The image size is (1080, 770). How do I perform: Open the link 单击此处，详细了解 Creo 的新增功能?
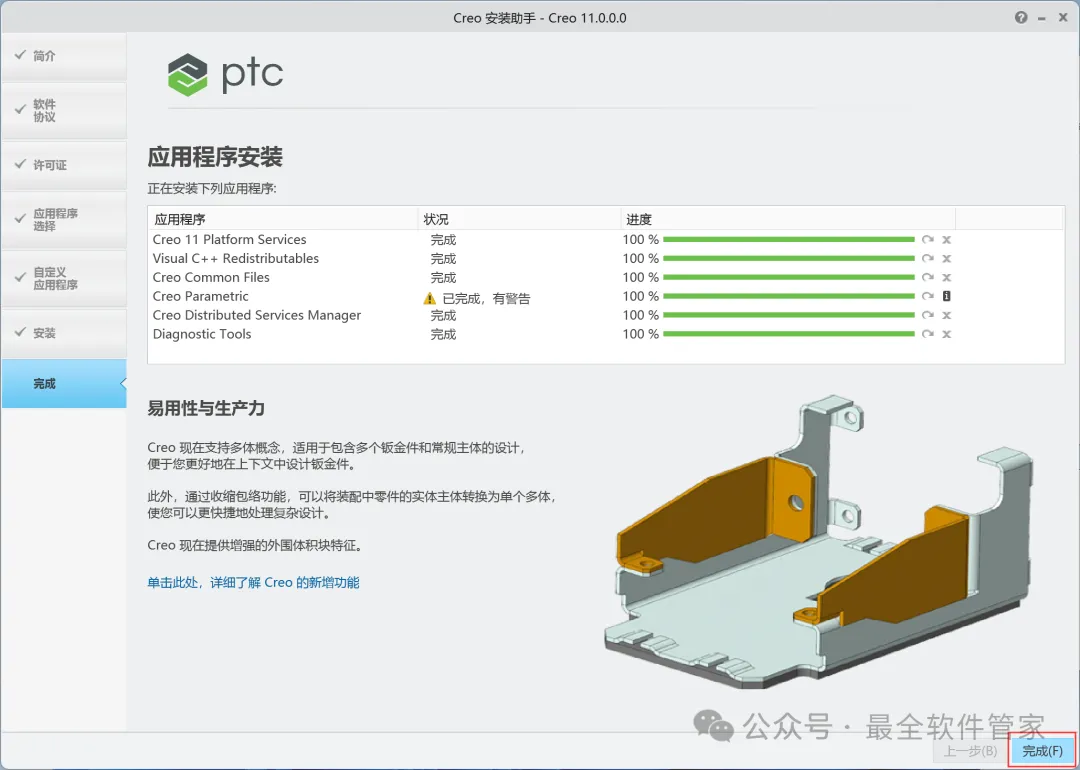click(x=253, y=583)
